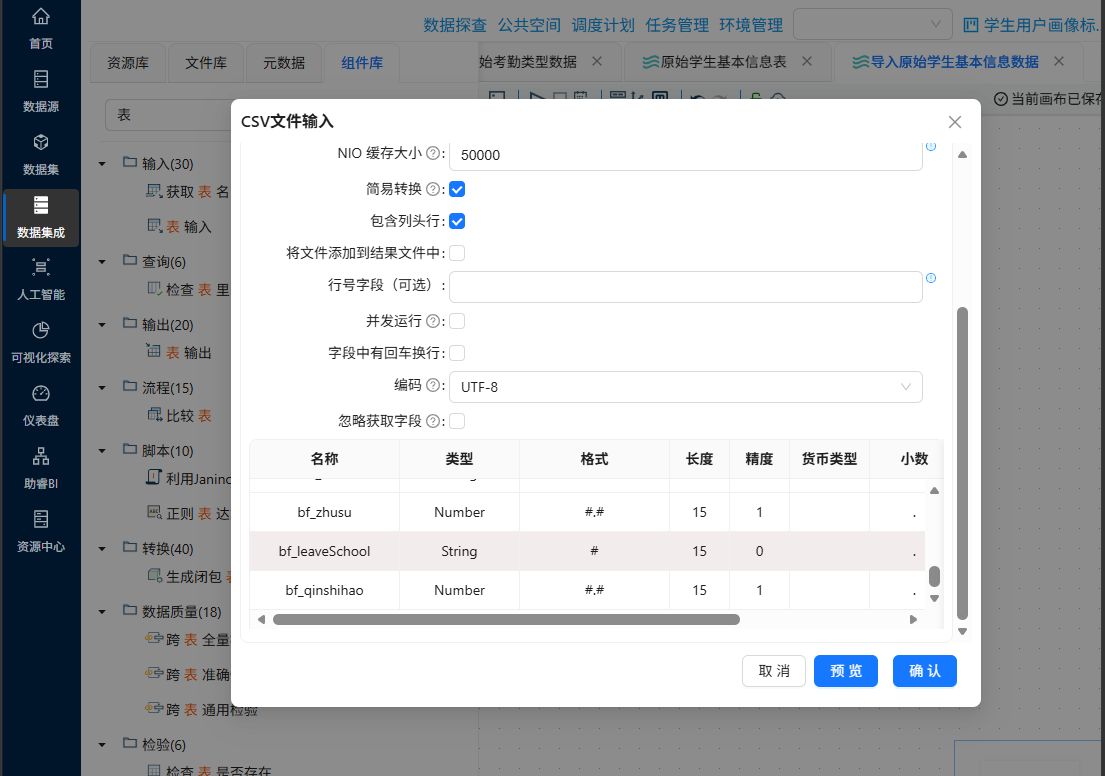Open the 编码 UTF-8 dropdown
1105x776 pixels.
click(686, 387)
